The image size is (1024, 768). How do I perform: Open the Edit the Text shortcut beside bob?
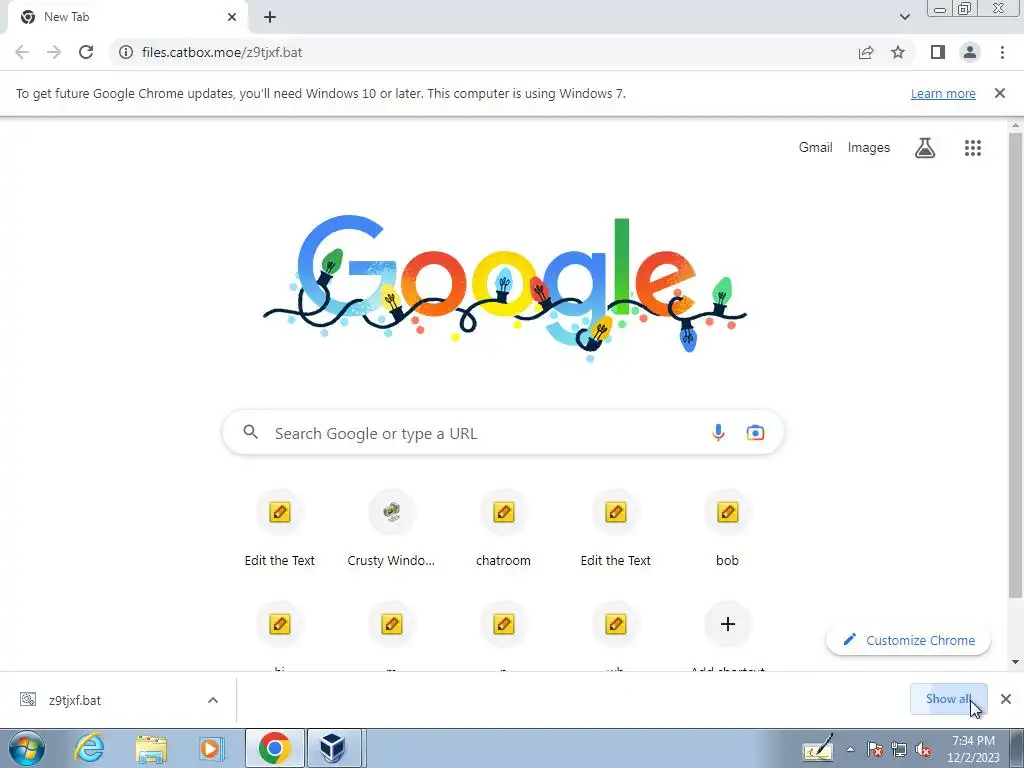[x=616, y=529]
